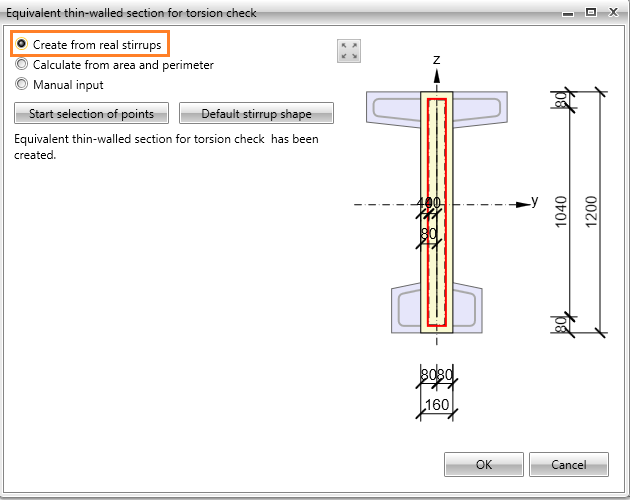Select the 160 width dimension label
Image resolution: width=630 pixels, height=500 pixels.
tap(437, 404)
